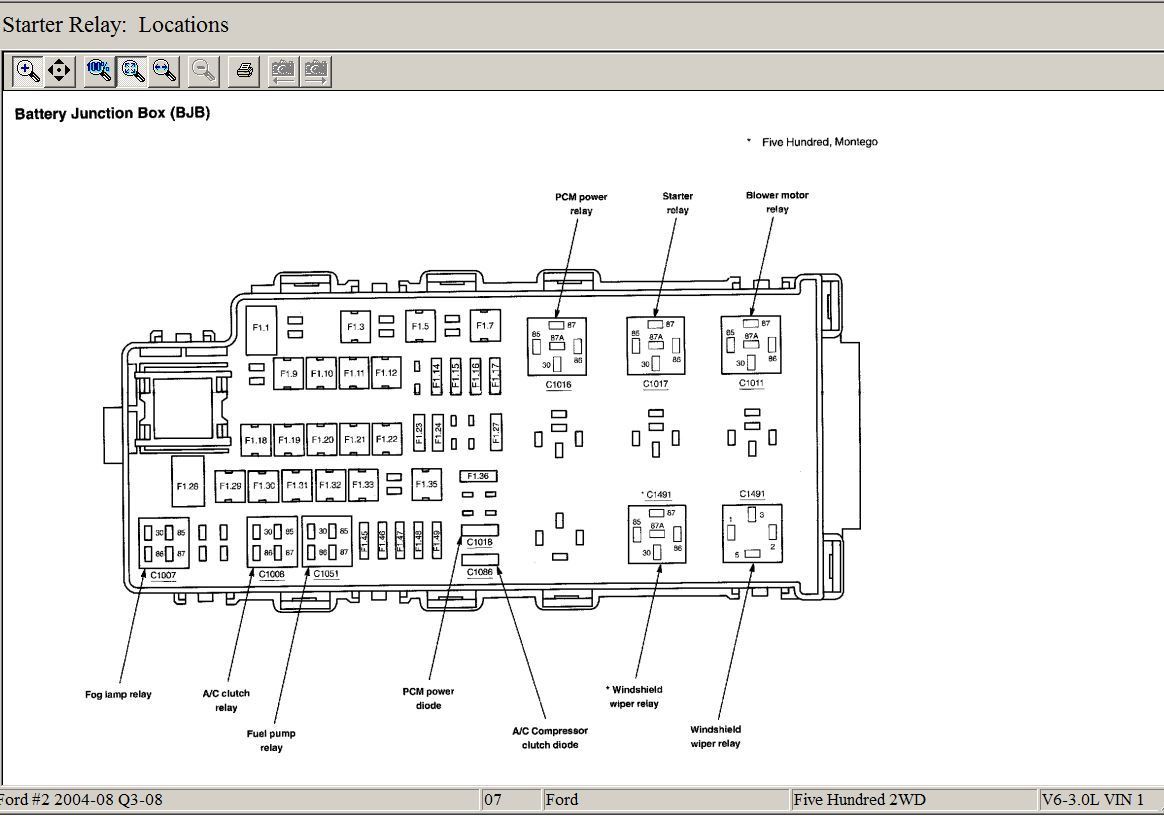Screen dimensions: 1164x816
Task: Go to next image with camera icon
Action: [316, 70]
